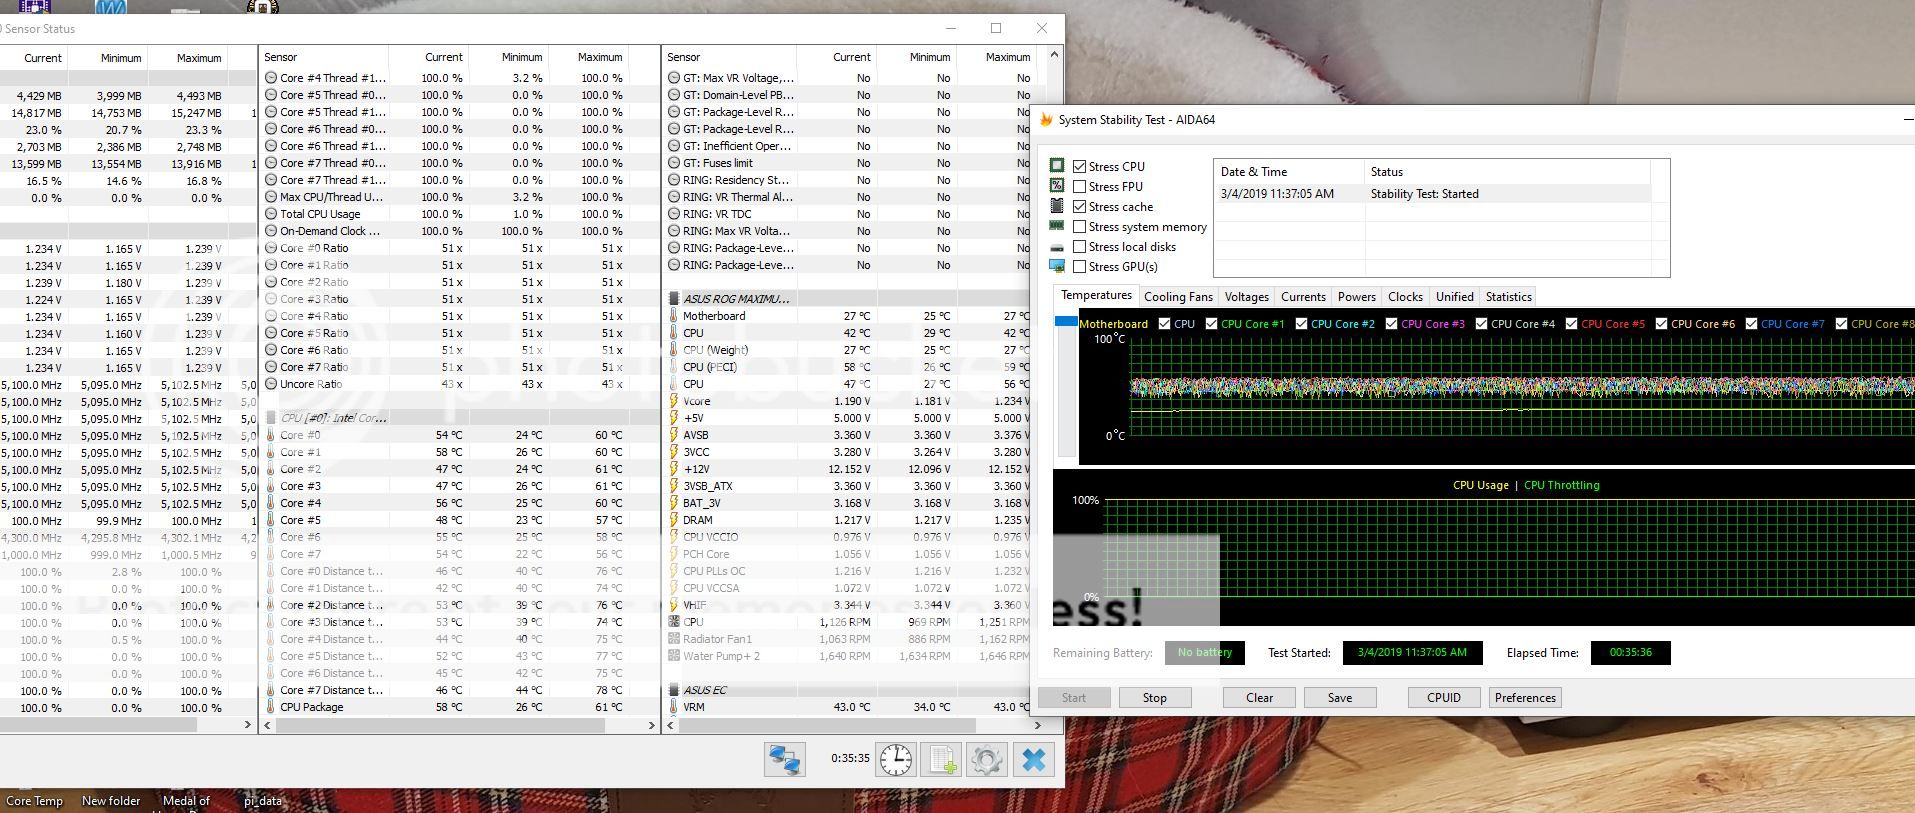Open the Unified tab
This screenshot has height=813, width=1915.
click(1454, 297)
